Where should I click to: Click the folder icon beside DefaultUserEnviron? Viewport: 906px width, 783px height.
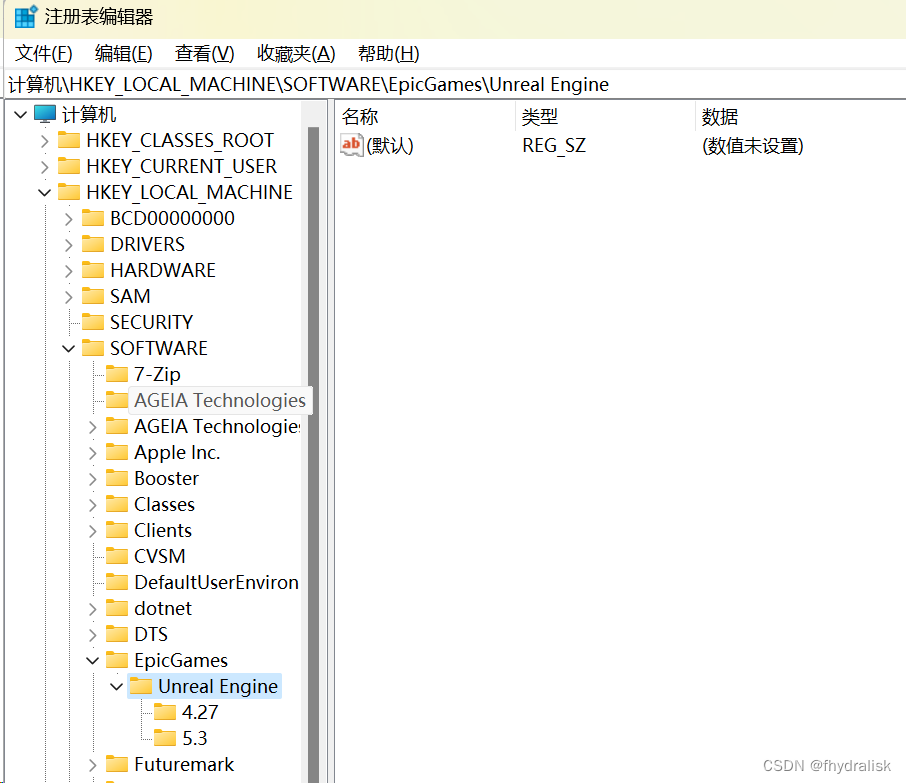[x=117, y=582]
